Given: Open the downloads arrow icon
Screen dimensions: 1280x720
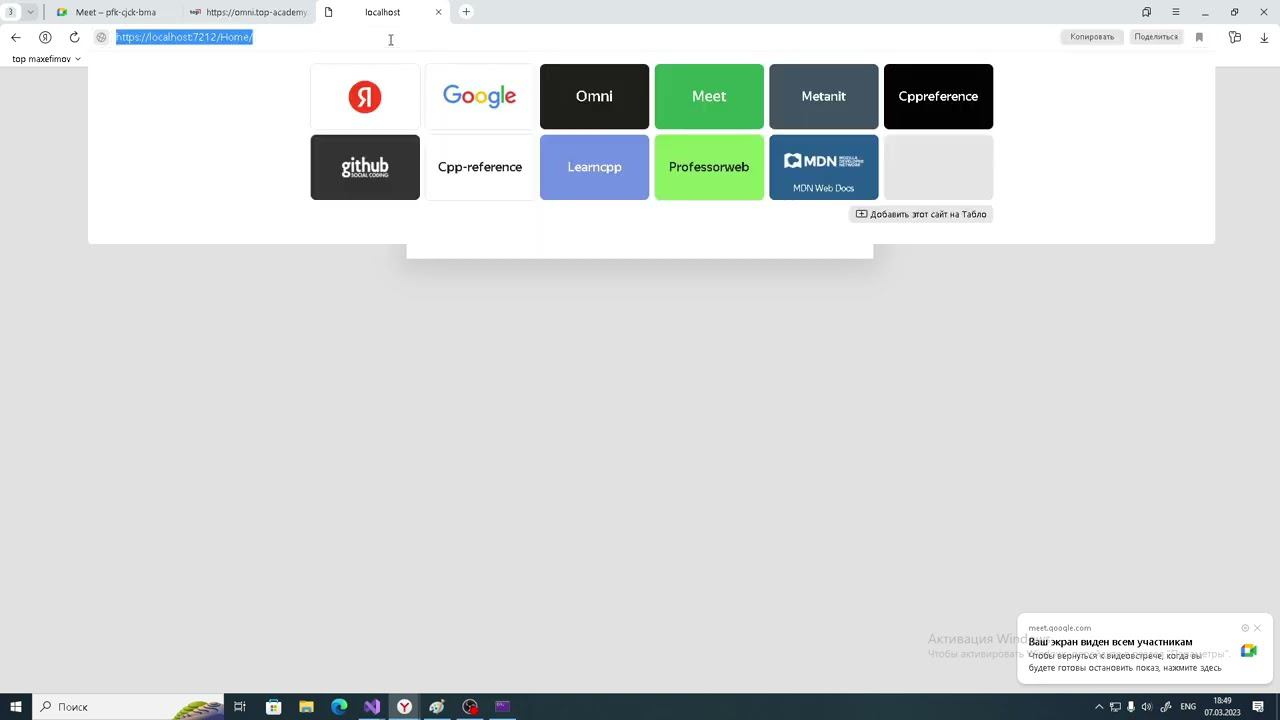Looking at the screenshot, I should pyautogui.click(x=1264, y=37).
